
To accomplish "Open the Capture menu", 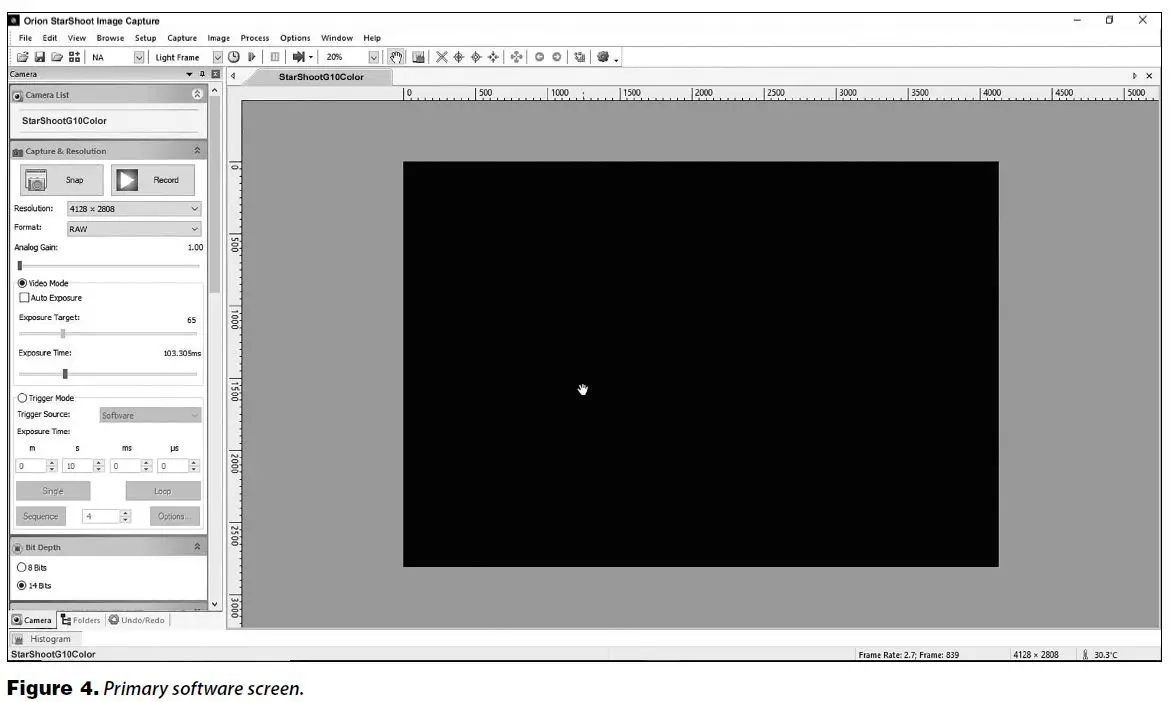I will coord(182,38).
